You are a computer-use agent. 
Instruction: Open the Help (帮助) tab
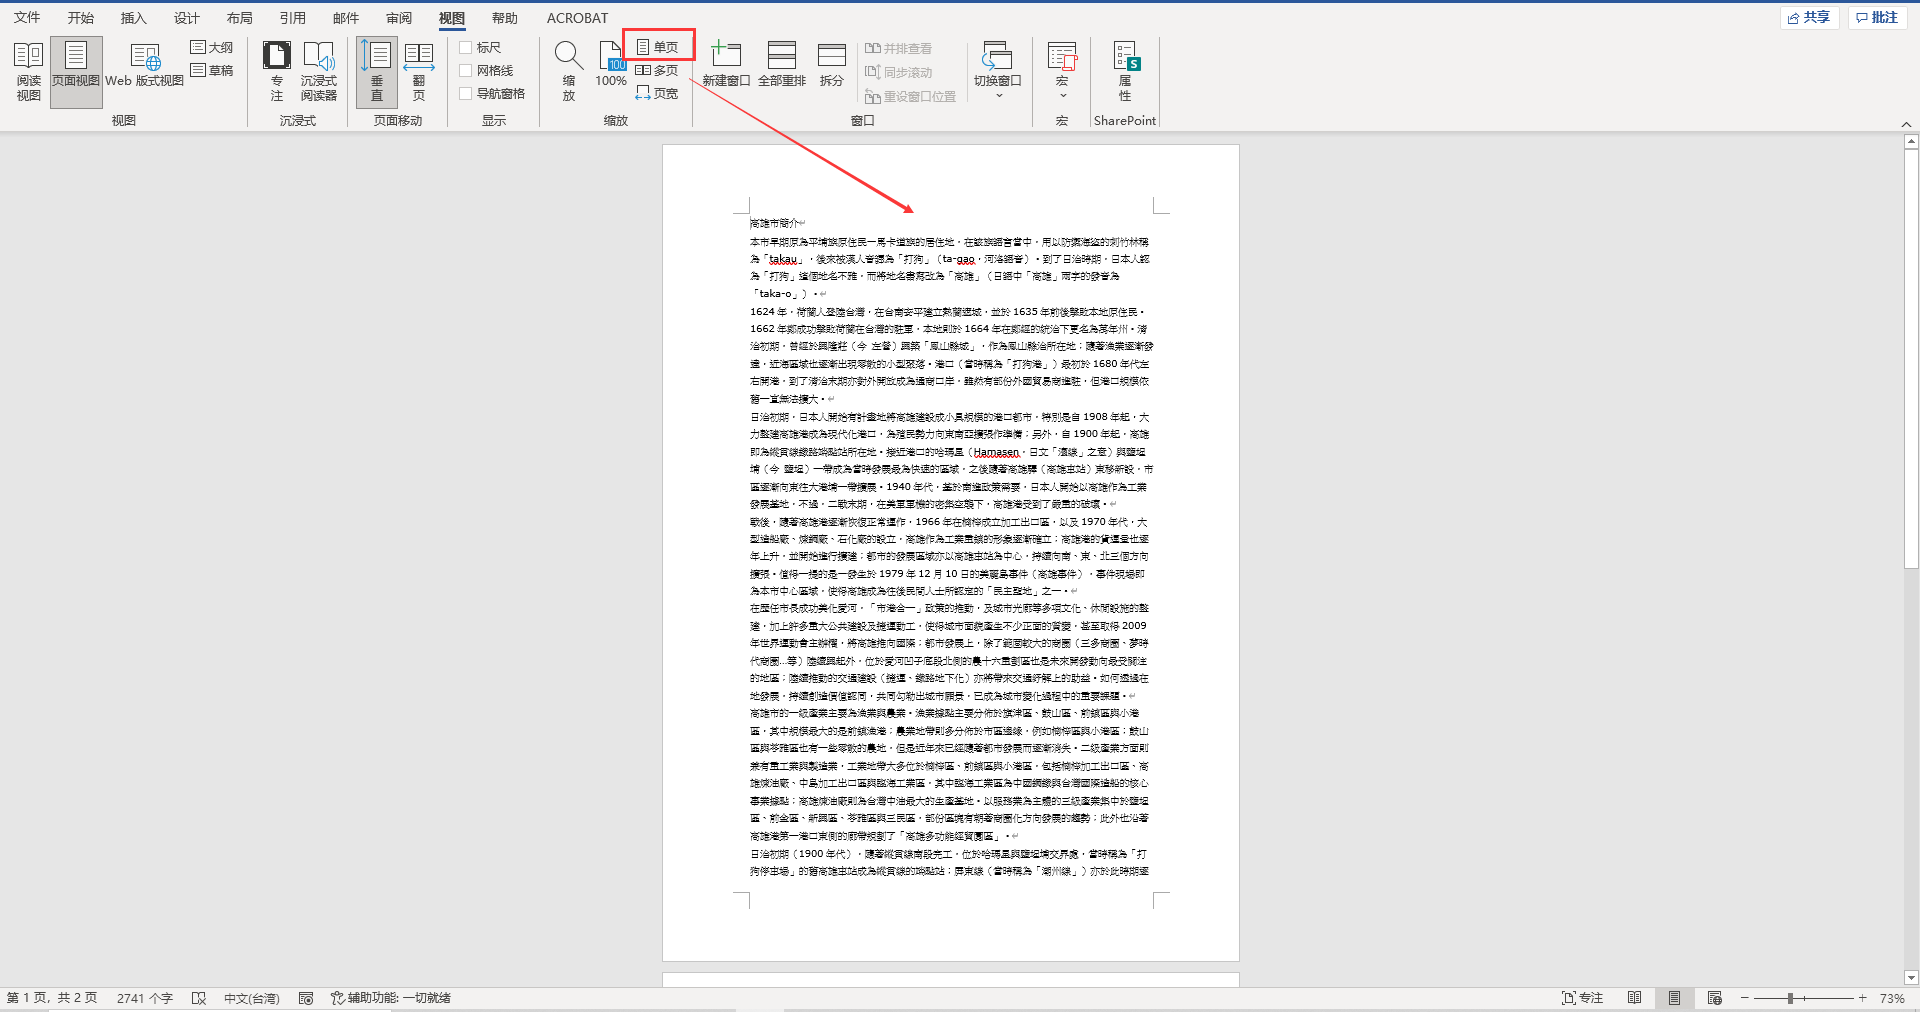505,17
